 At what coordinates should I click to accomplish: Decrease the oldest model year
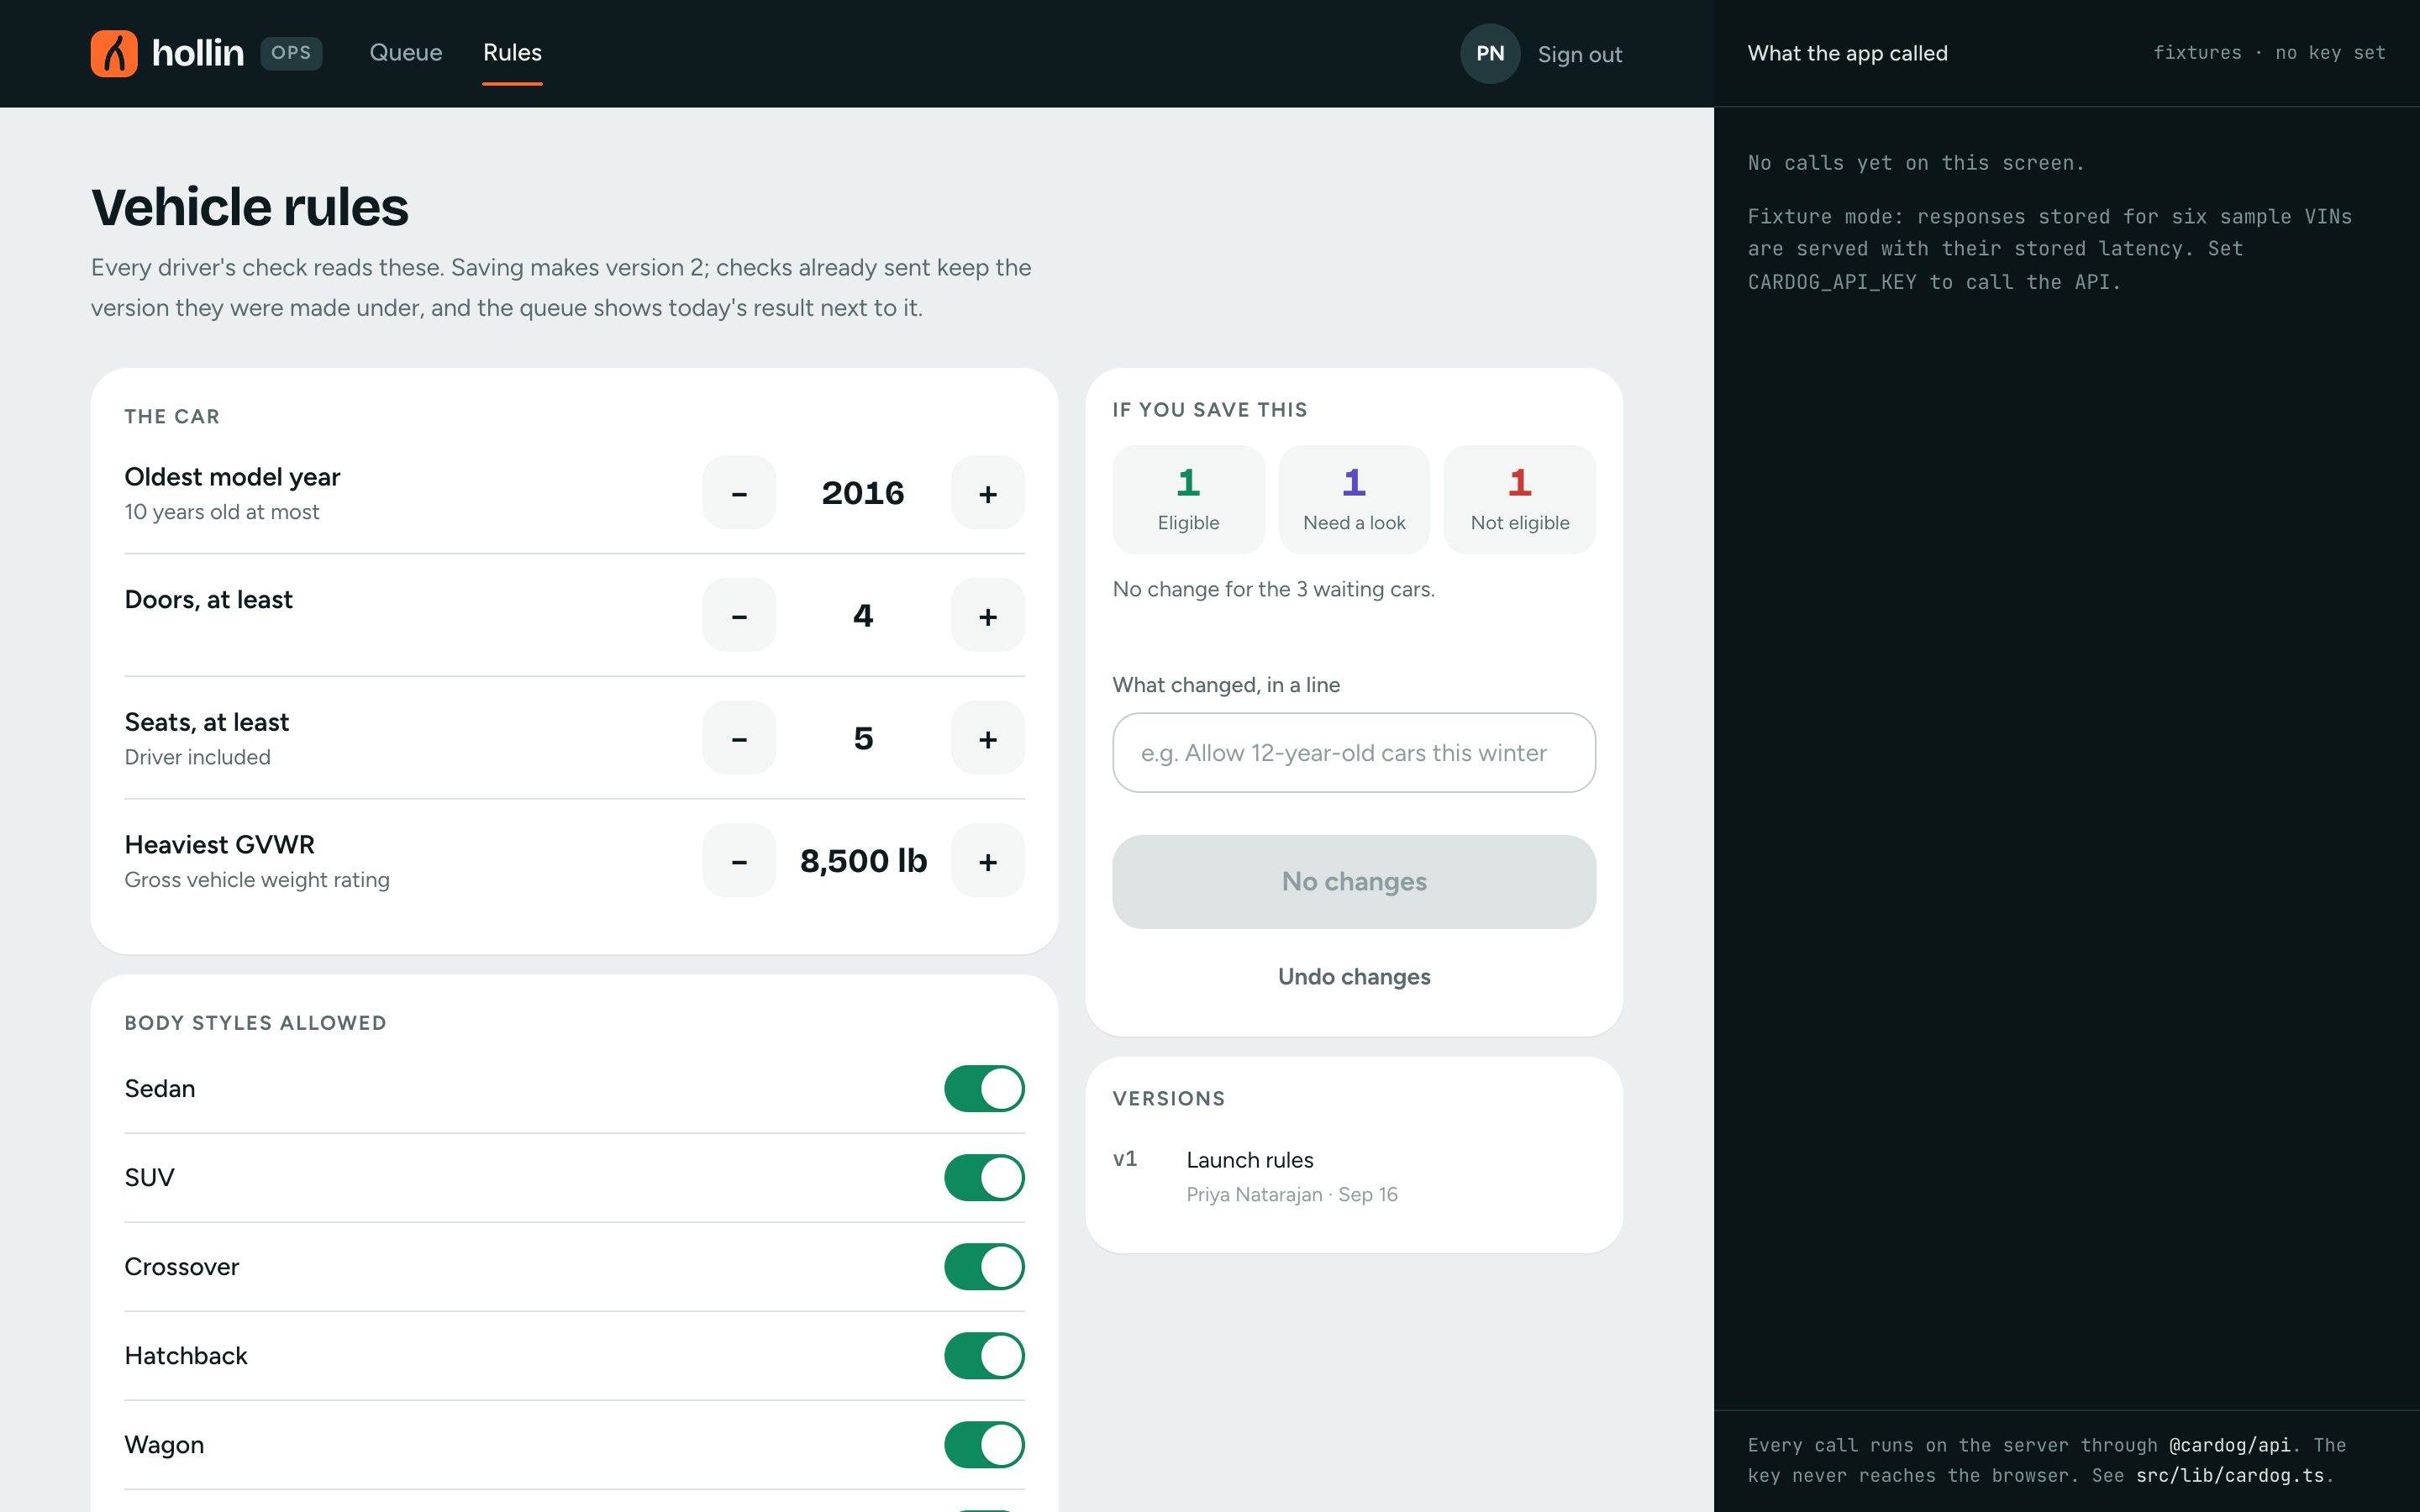pos(739,493)
